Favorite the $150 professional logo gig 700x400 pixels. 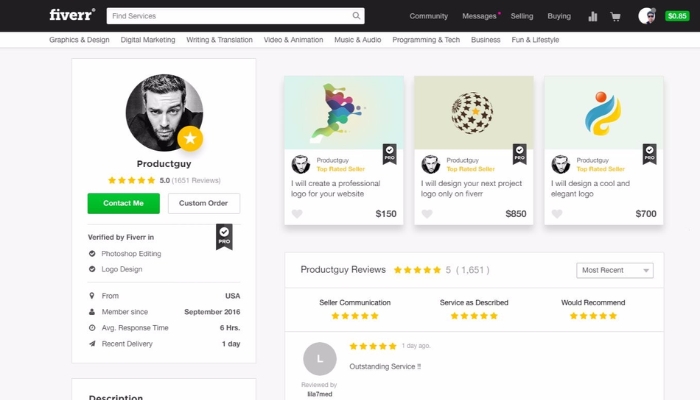pos(297,214)
